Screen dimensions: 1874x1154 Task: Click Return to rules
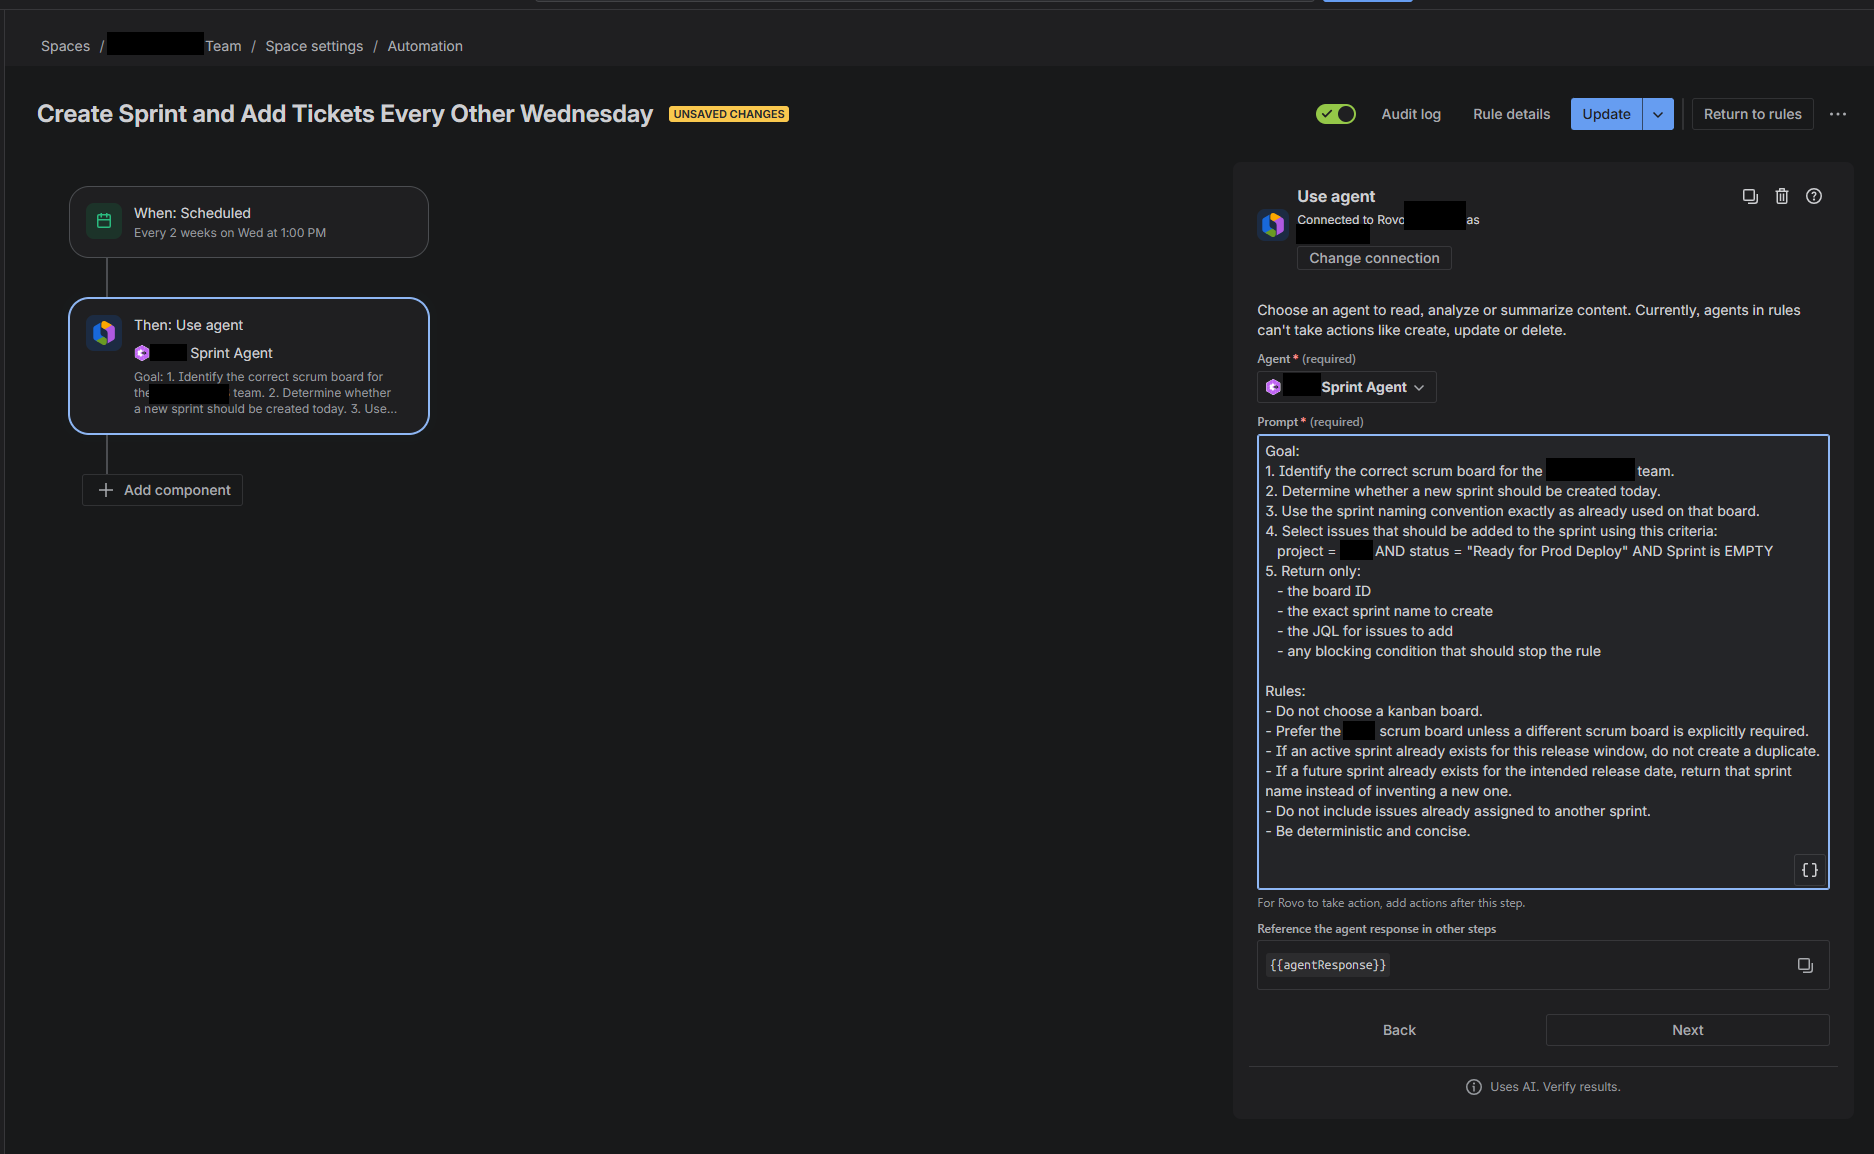1752,114
